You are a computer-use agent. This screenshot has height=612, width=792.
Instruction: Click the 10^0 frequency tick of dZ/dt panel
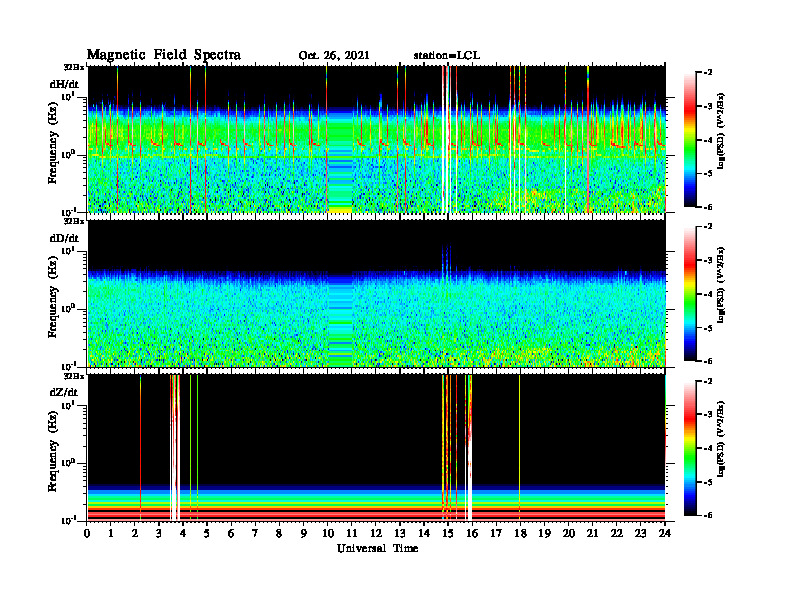[x=68, y=462]
